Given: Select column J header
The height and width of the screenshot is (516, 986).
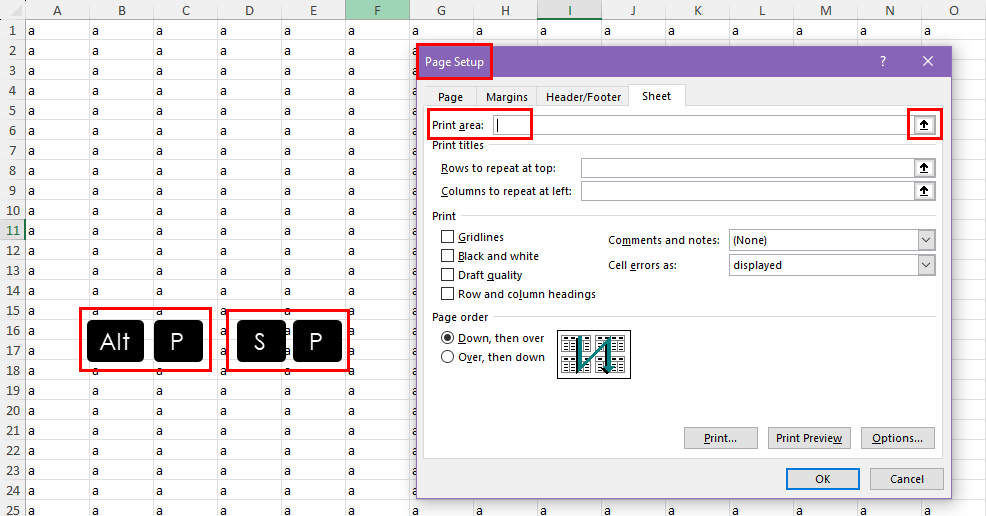Looking at the screenshot, I should tap(633, 10).
